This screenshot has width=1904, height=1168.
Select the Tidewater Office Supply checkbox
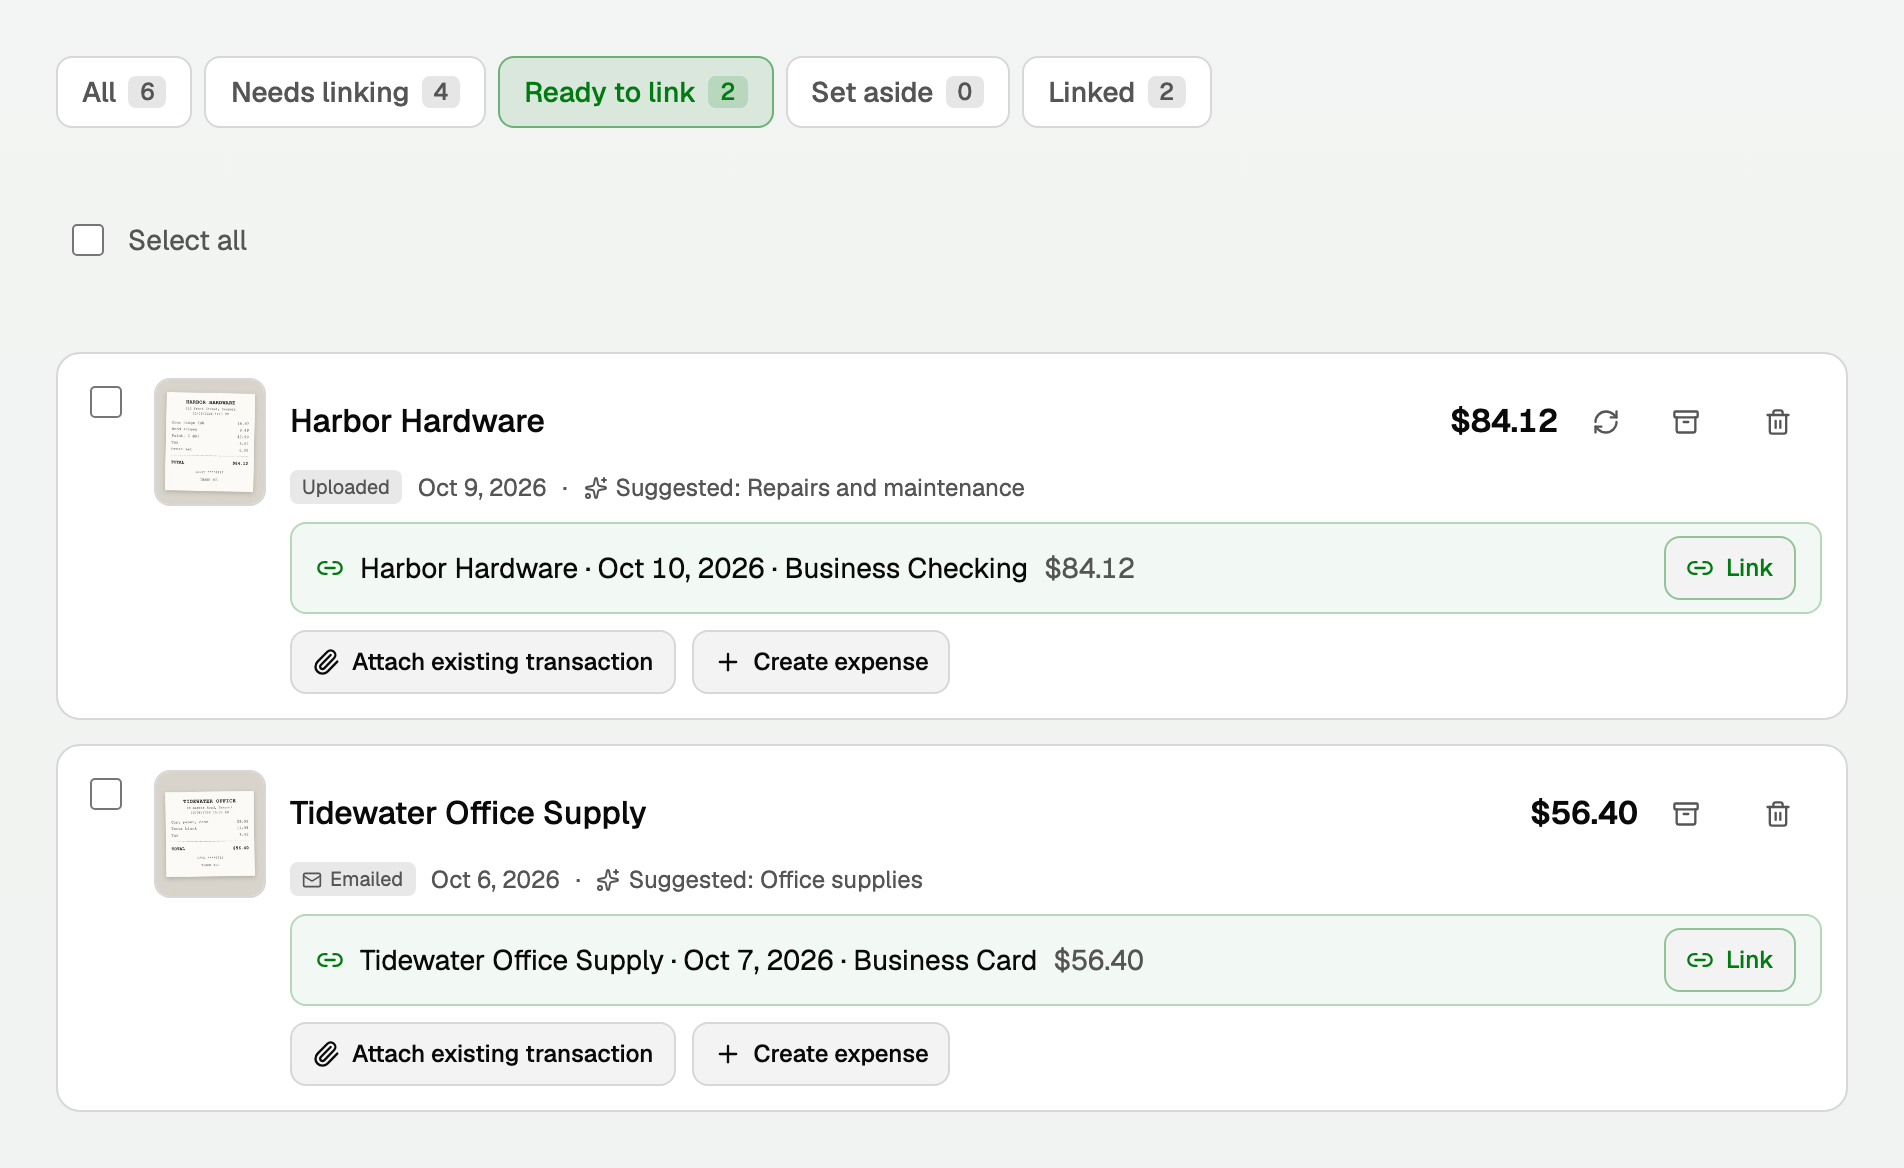click(x=106, y=794)
